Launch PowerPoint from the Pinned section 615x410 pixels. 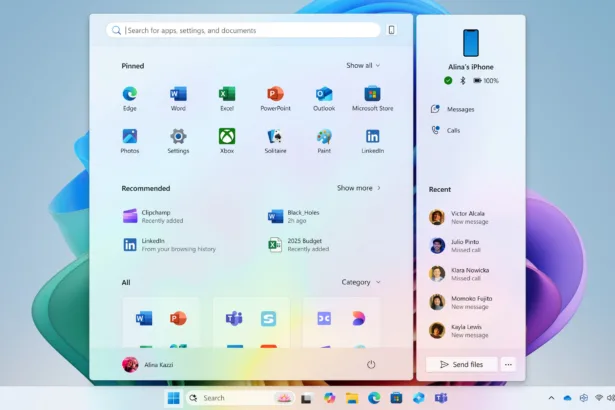(275, 98)
